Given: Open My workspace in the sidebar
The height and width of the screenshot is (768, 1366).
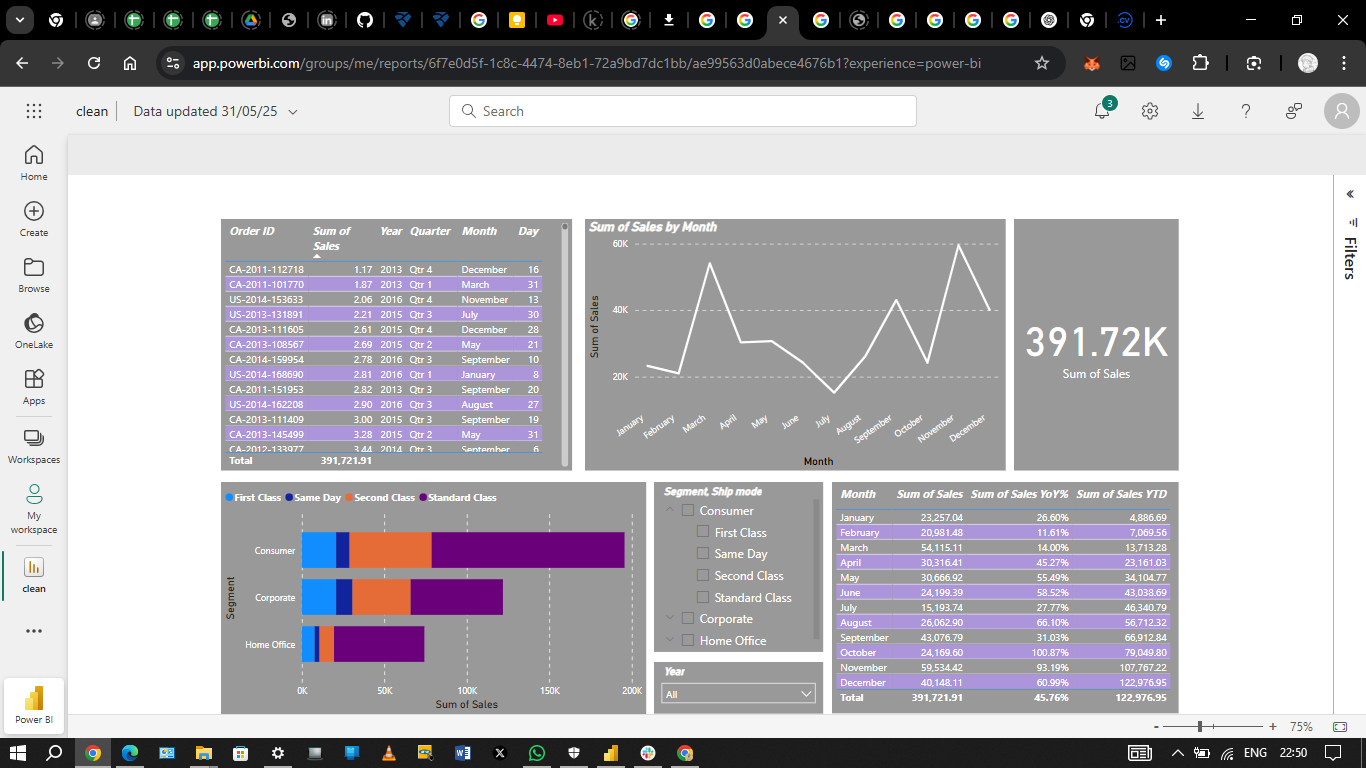Looking at the screenshot, I should pos(34,509).
